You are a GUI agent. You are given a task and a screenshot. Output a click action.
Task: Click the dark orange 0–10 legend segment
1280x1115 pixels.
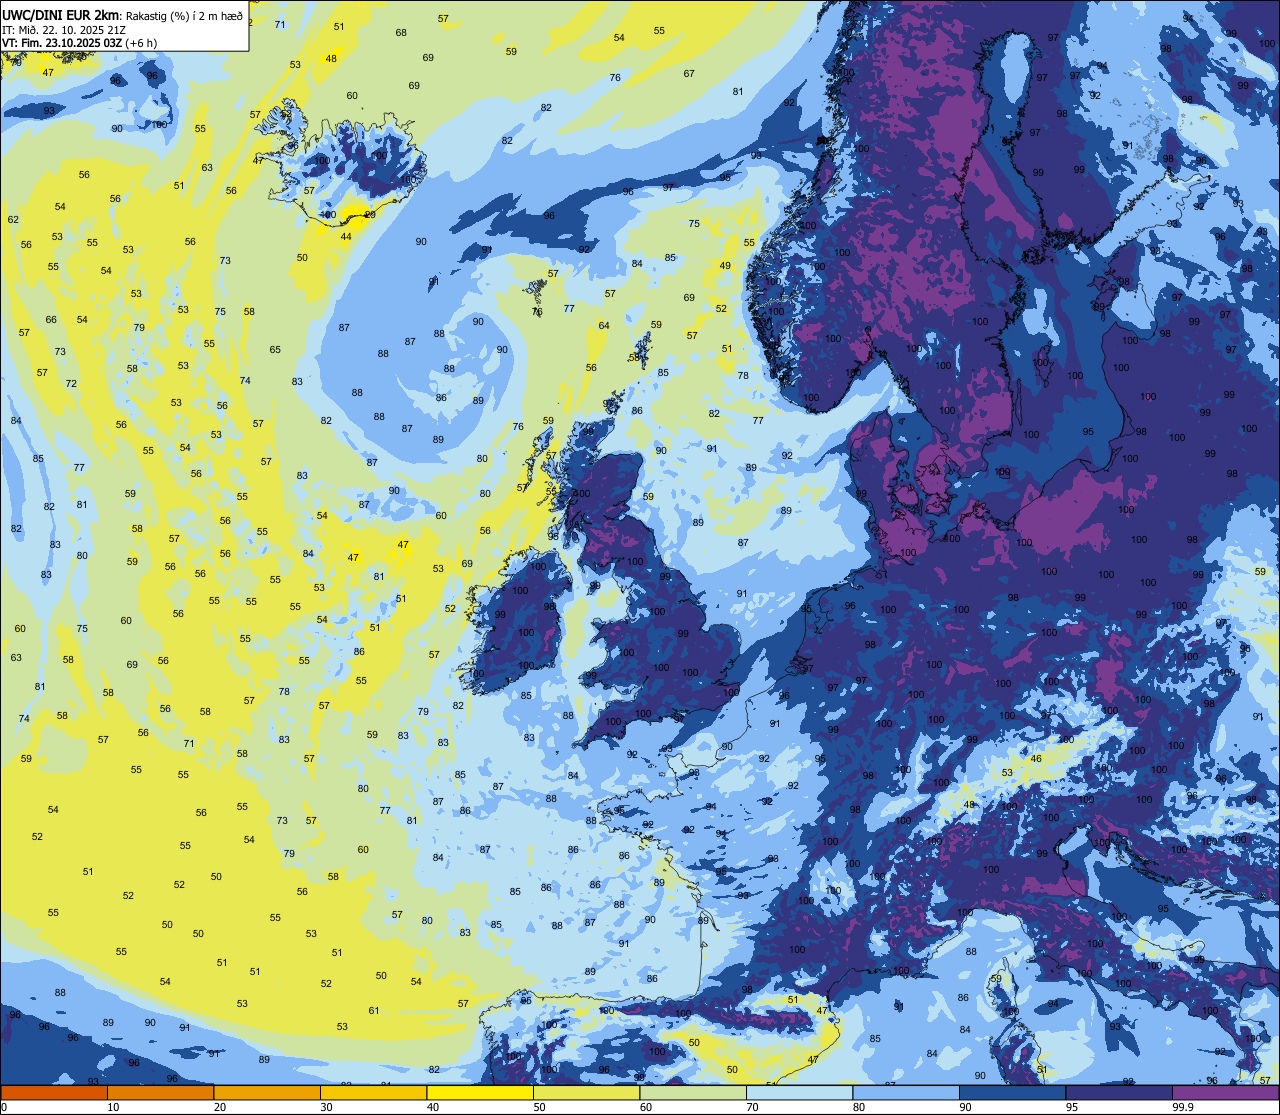[x=54, y=1092]
